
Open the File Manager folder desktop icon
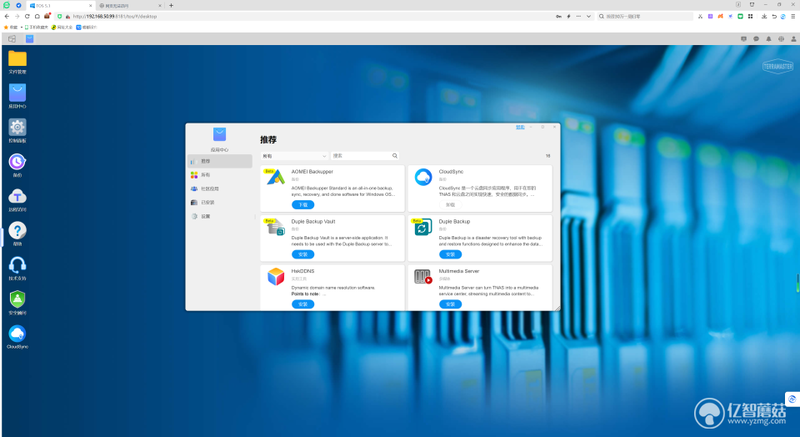pos(17,59)
